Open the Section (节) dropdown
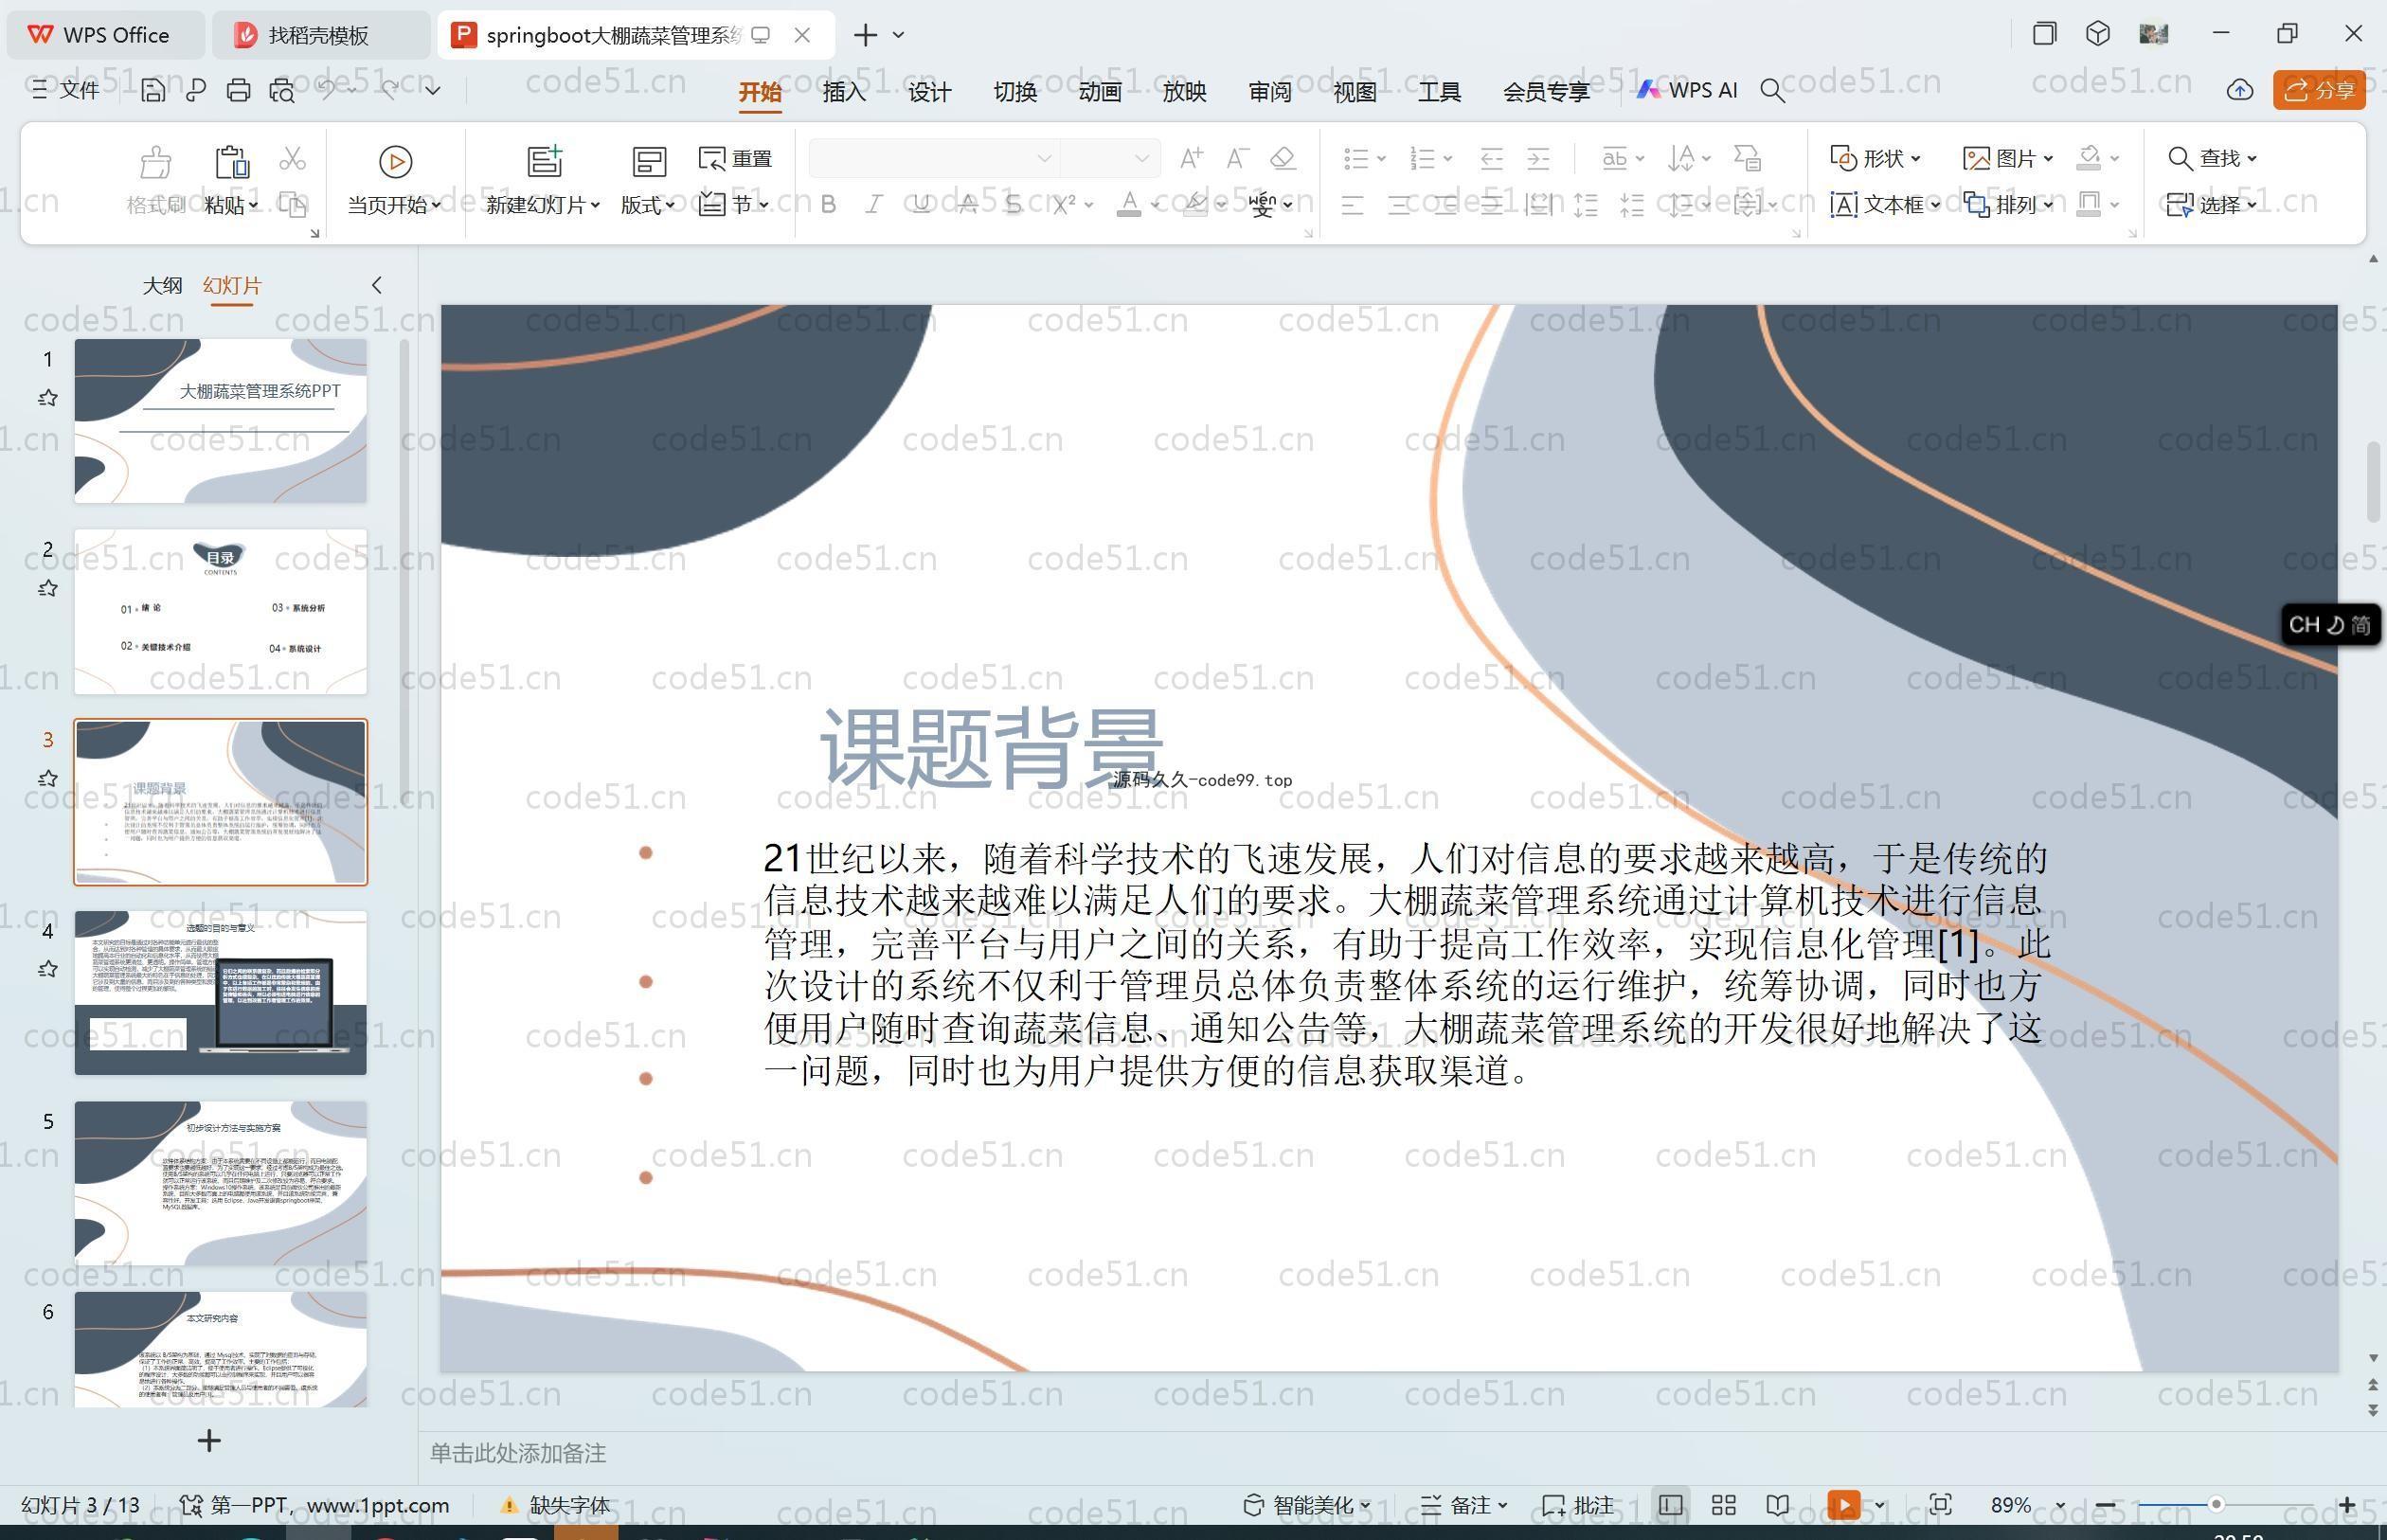The image size is (2387, 1540). click(x=735, y=205)
